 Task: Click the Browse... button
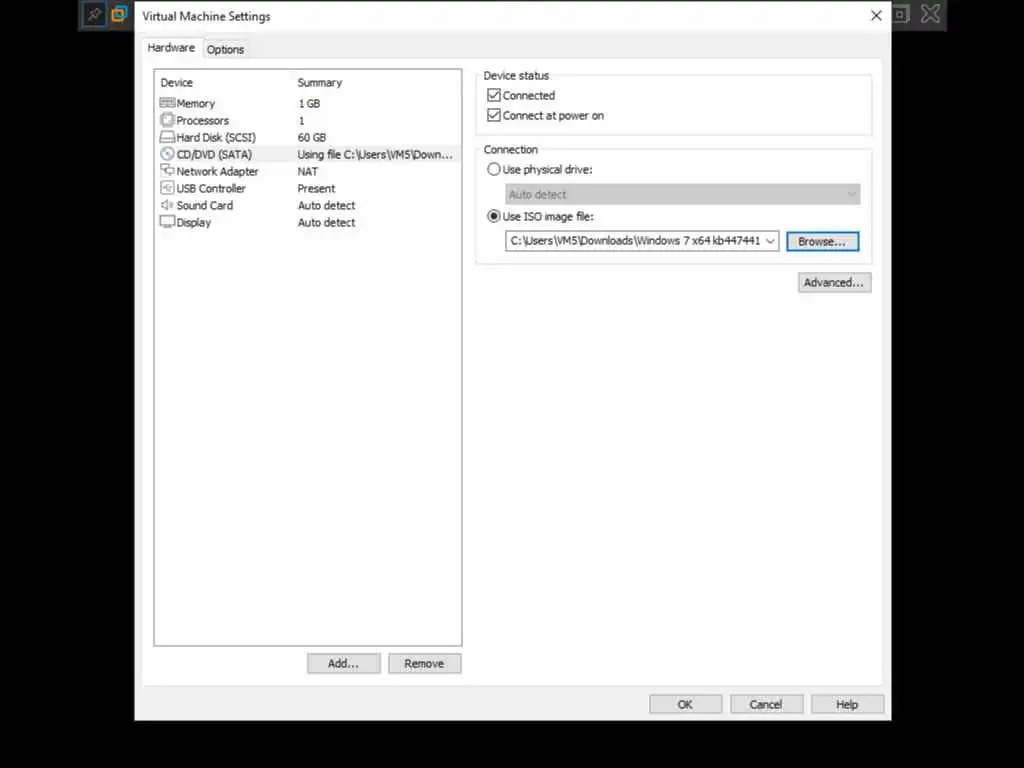[822, 242]
